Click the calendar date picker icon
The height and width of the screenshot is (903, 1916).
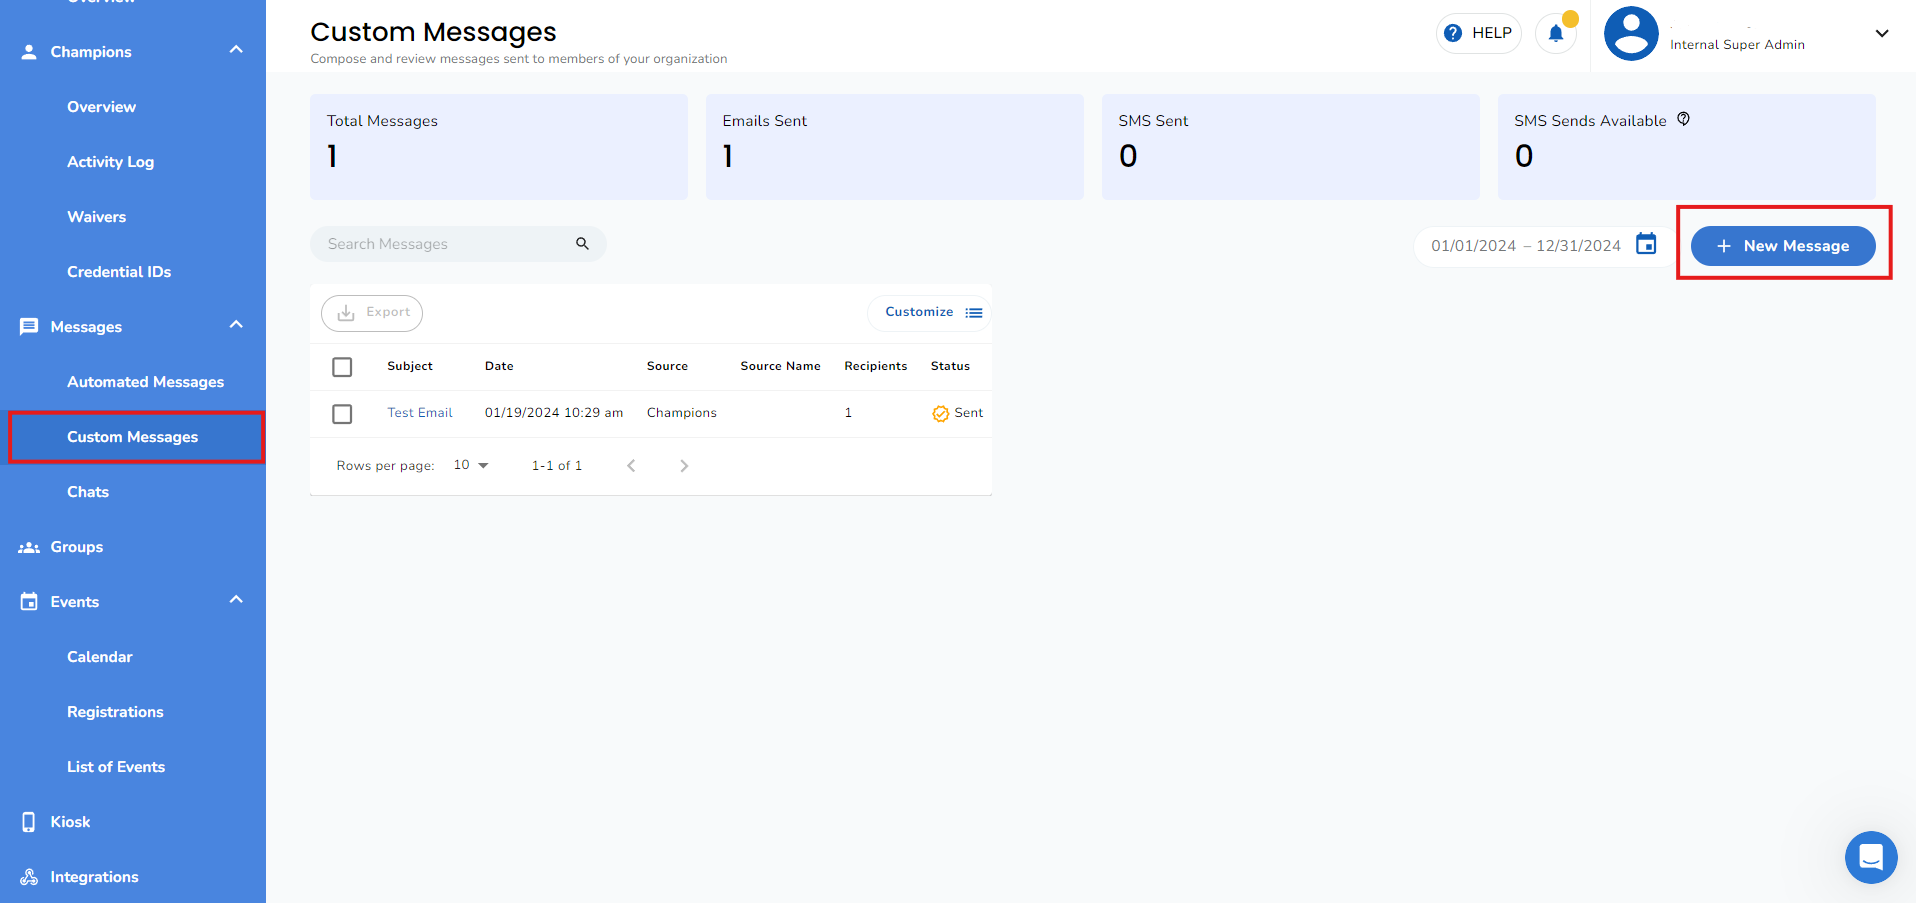[x=1646, y=244]
